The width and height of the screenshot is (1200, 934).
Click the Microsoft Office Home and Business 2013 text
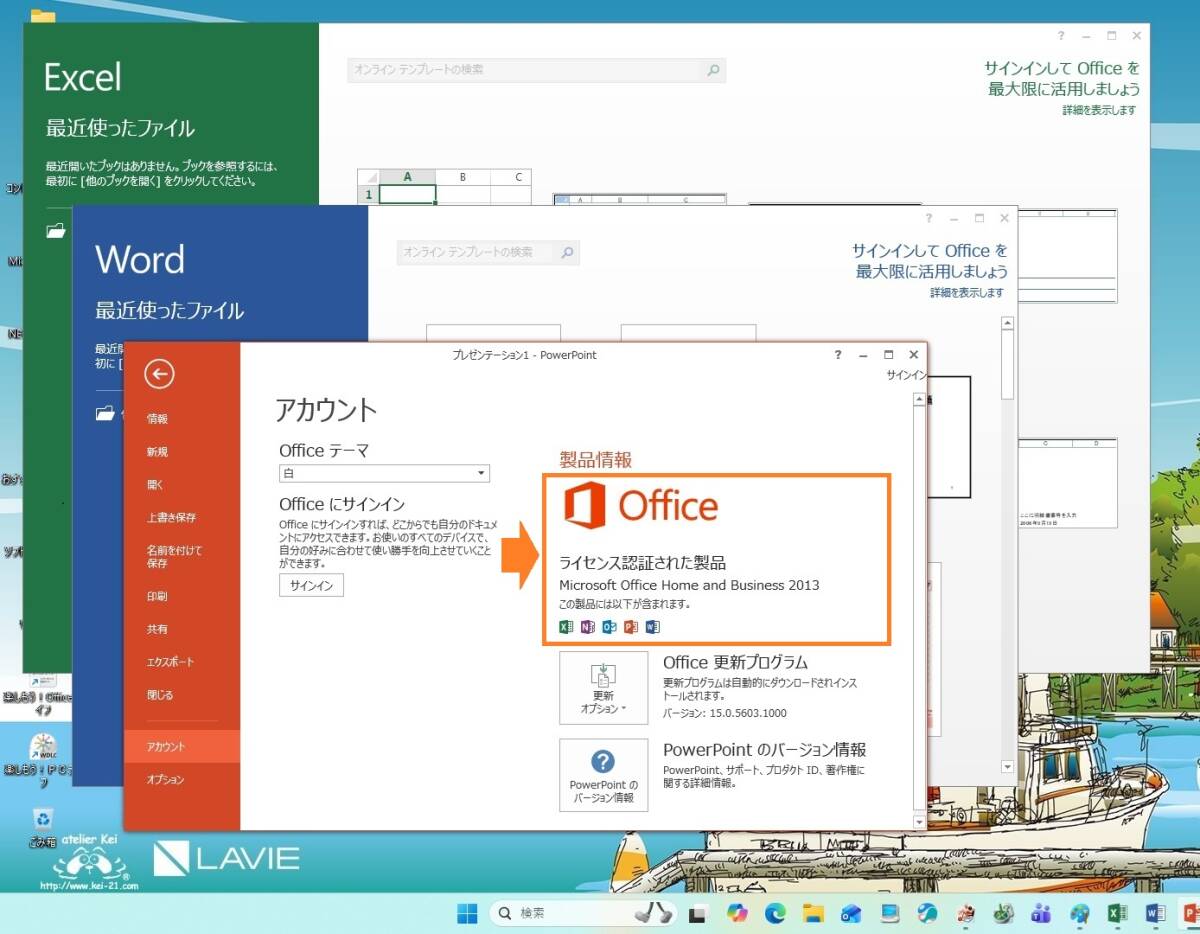[x=689, y=585]
